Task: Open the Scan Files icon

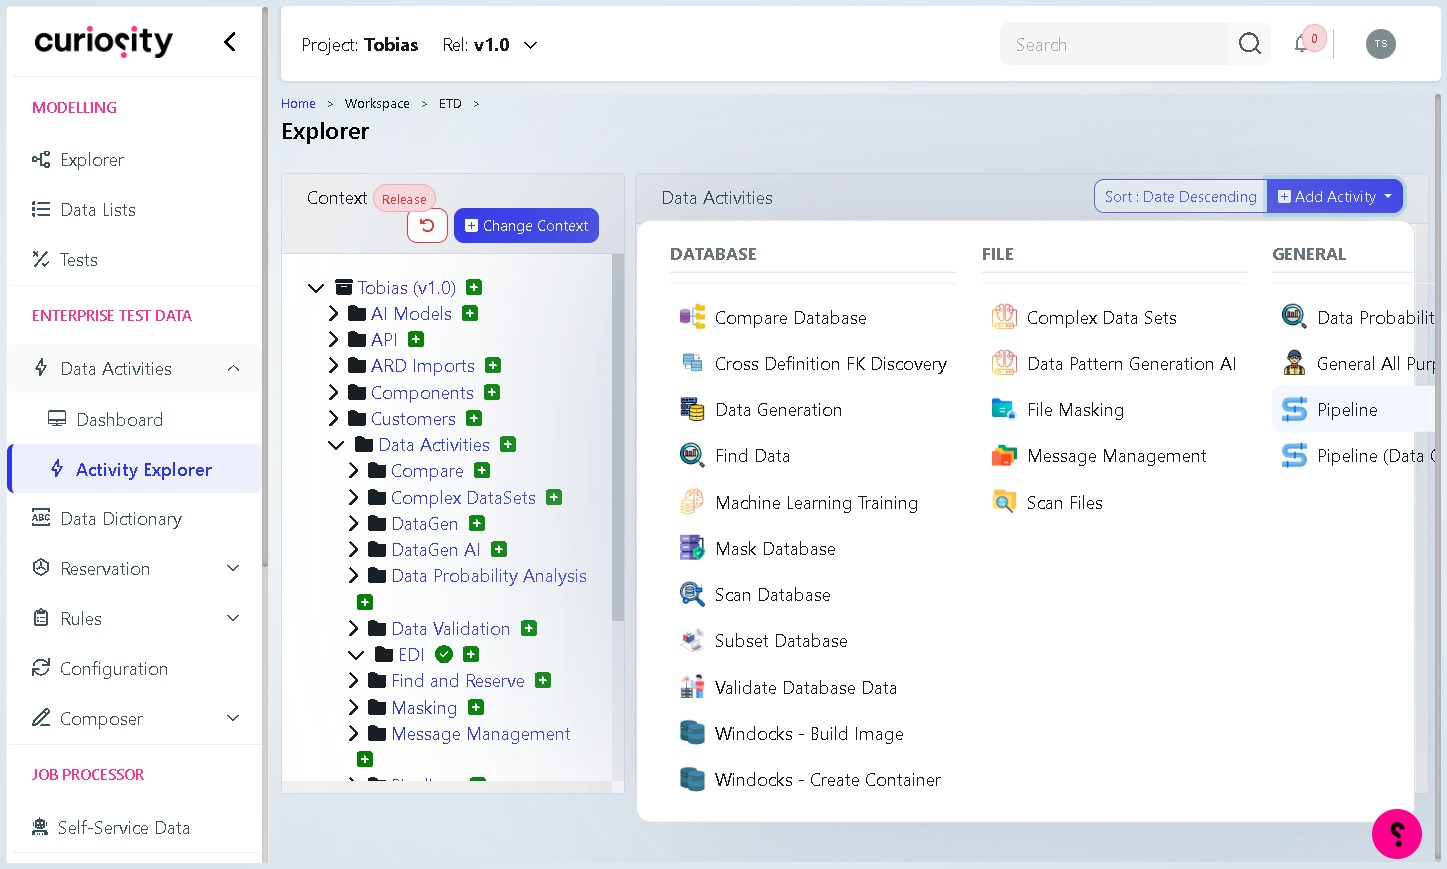Action: click(1004, 502)
